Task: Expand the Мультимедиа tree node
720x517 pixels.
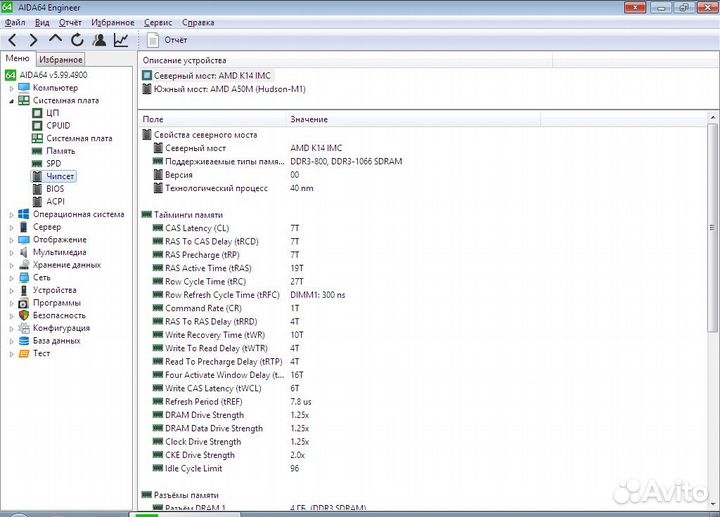Action: coord(11,253)
